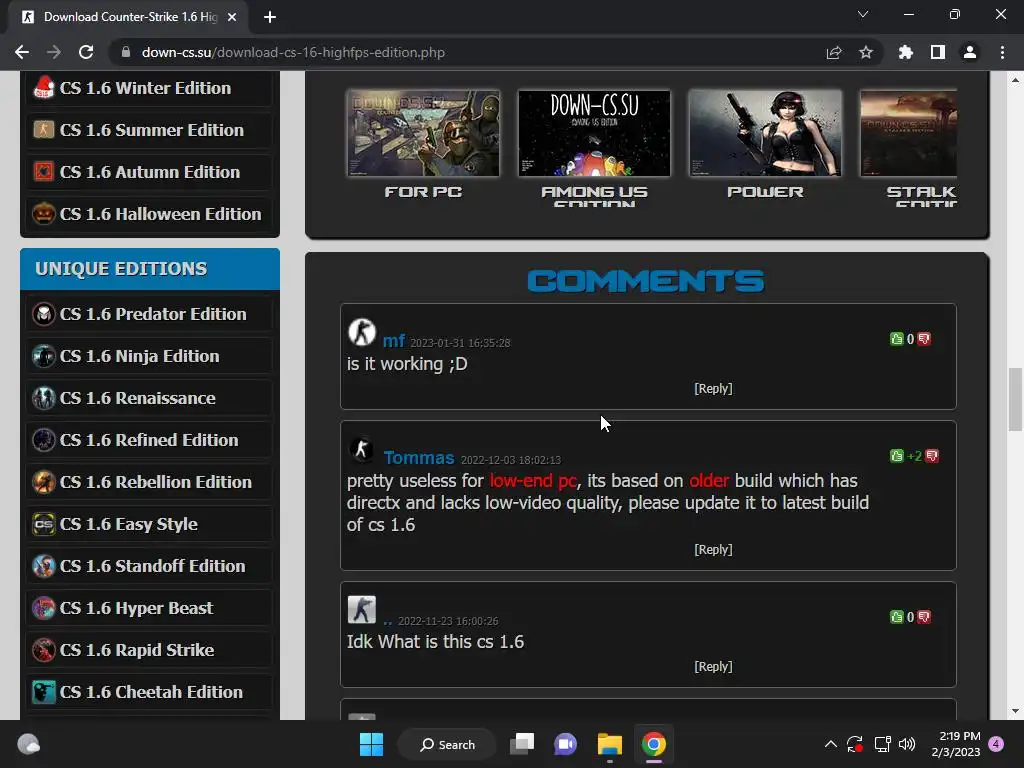This screenshot has width=1024, height=768.
Task: Reply to Tommas's comment
Action: [x=713, y=549]
